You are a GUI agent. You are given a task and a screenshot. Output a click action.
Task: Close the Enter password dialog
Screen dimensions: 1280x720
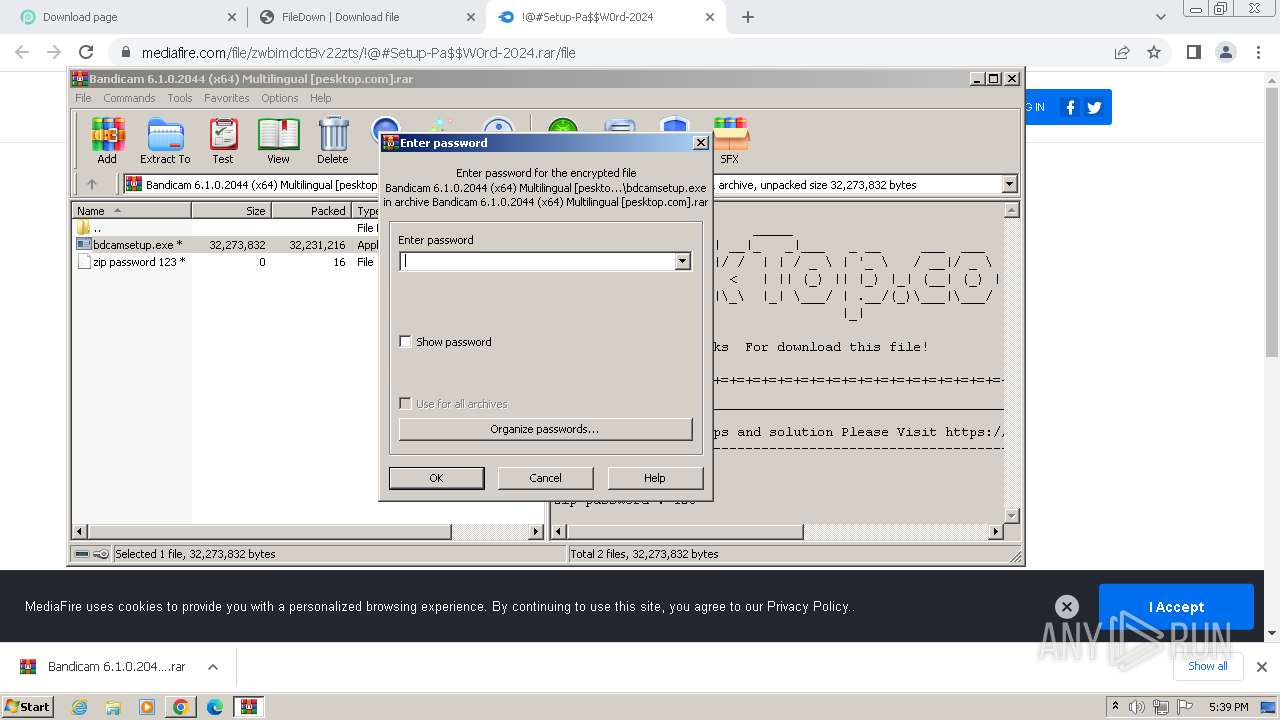(x=701, y=143)
